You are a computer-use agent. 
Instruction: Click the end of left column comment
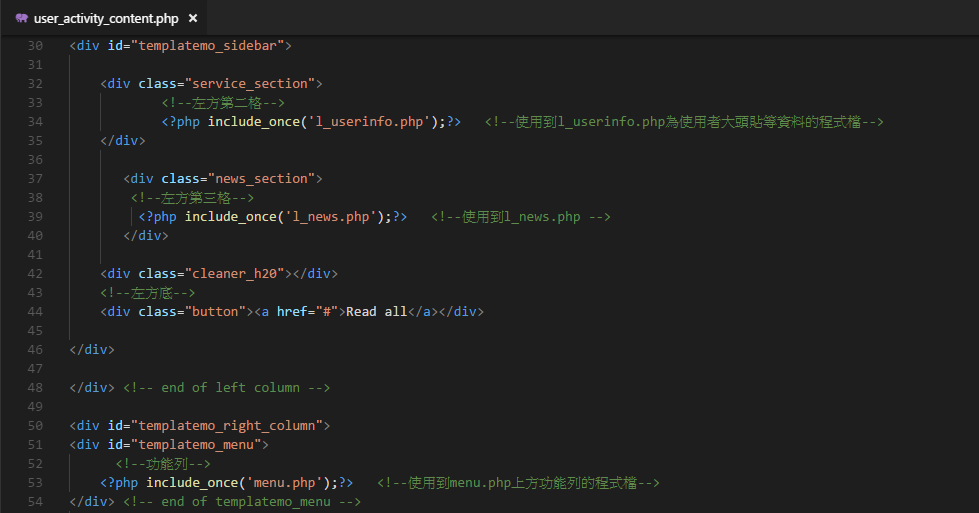[x=227, y=388]
